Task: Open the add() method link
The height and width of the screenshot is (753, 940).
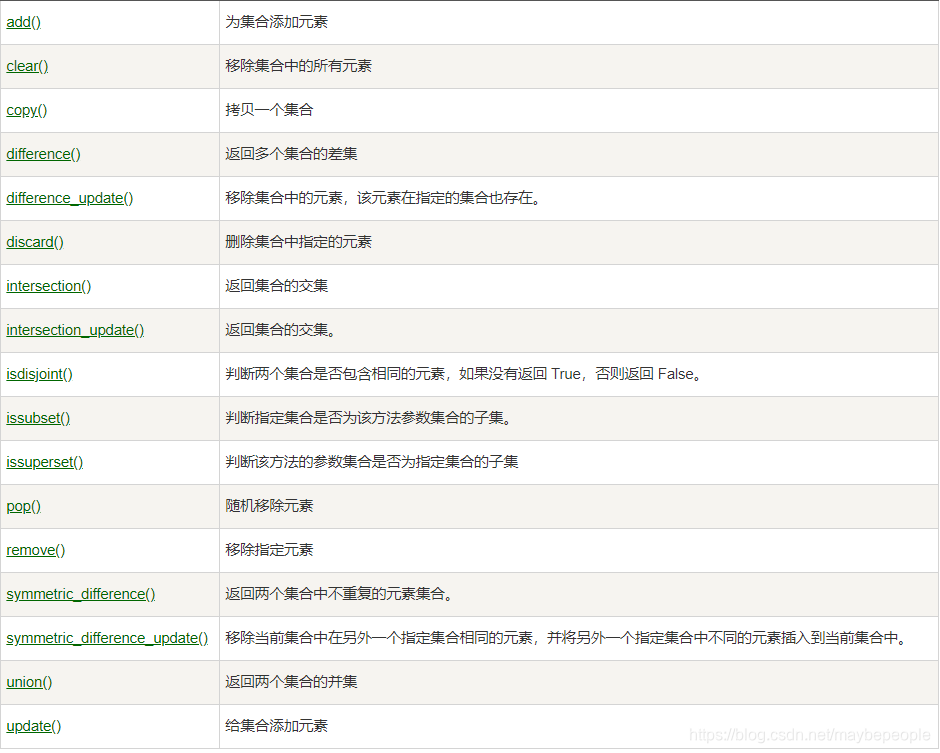Action: tap(23, 22)
